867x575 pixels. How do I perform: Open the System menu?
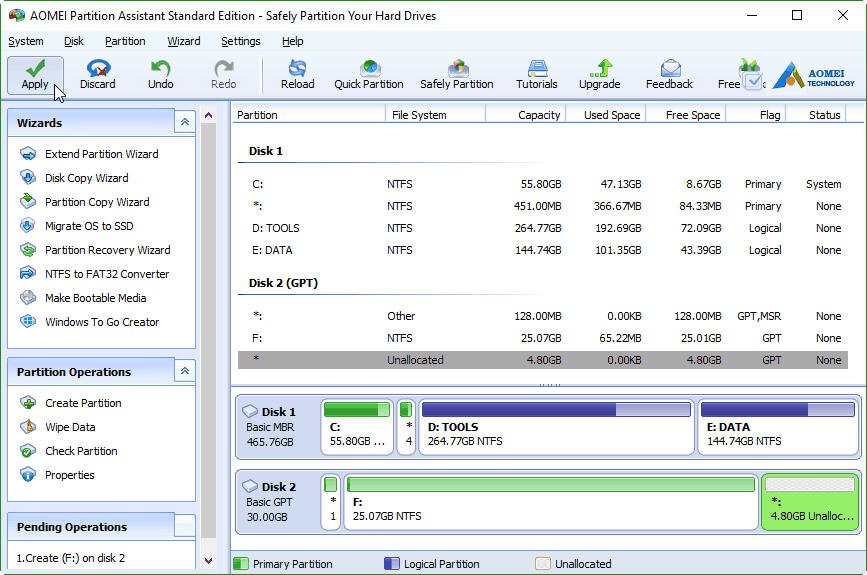point(25,41)
